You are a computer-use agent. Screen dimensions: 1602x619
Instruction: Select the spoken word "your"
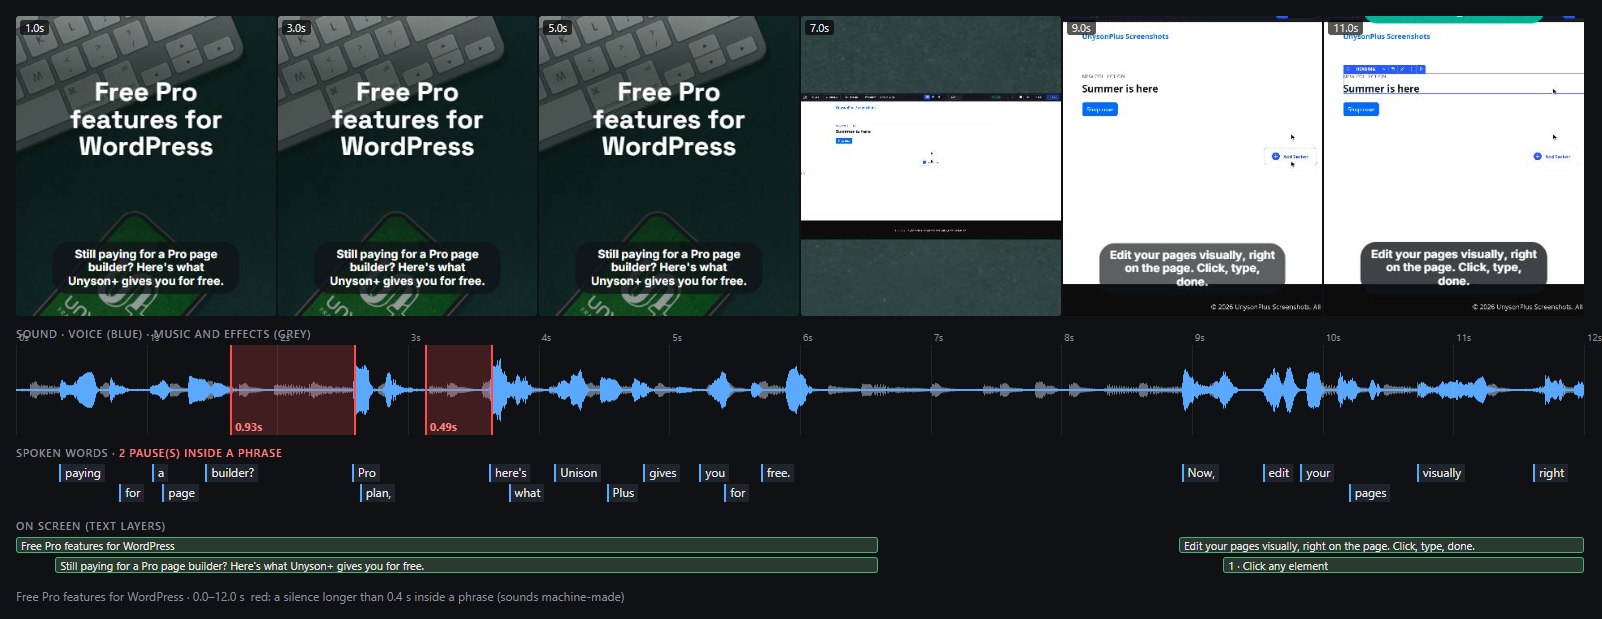(x=1318, y=473)
